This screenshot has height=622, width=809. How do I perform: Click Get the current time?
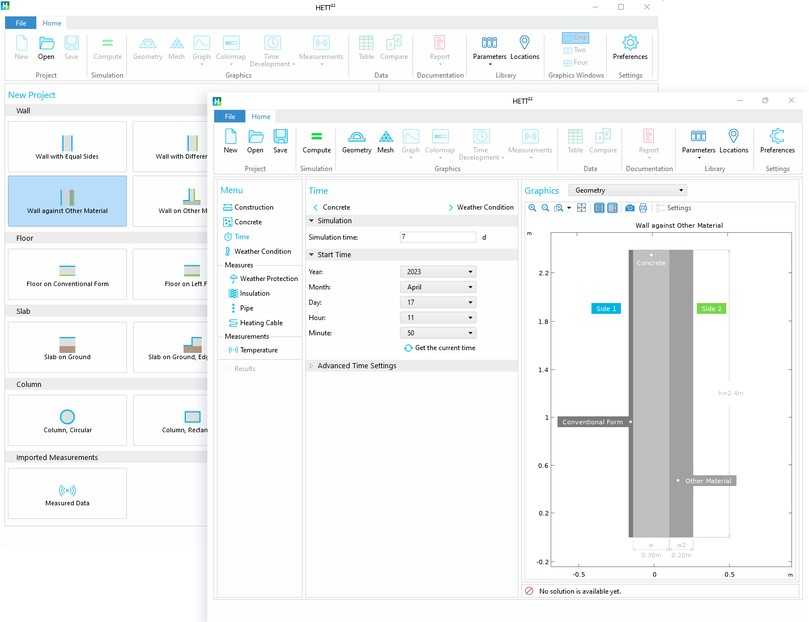point(440,348)
